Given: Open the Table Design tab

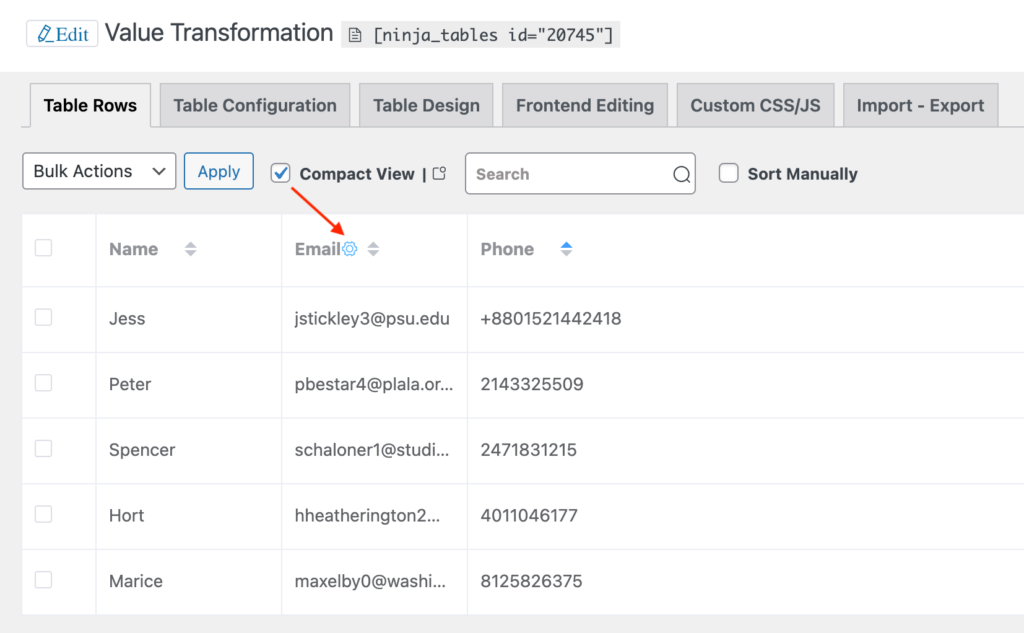Looking at the screenshot, I should click(x=426, y=105).
